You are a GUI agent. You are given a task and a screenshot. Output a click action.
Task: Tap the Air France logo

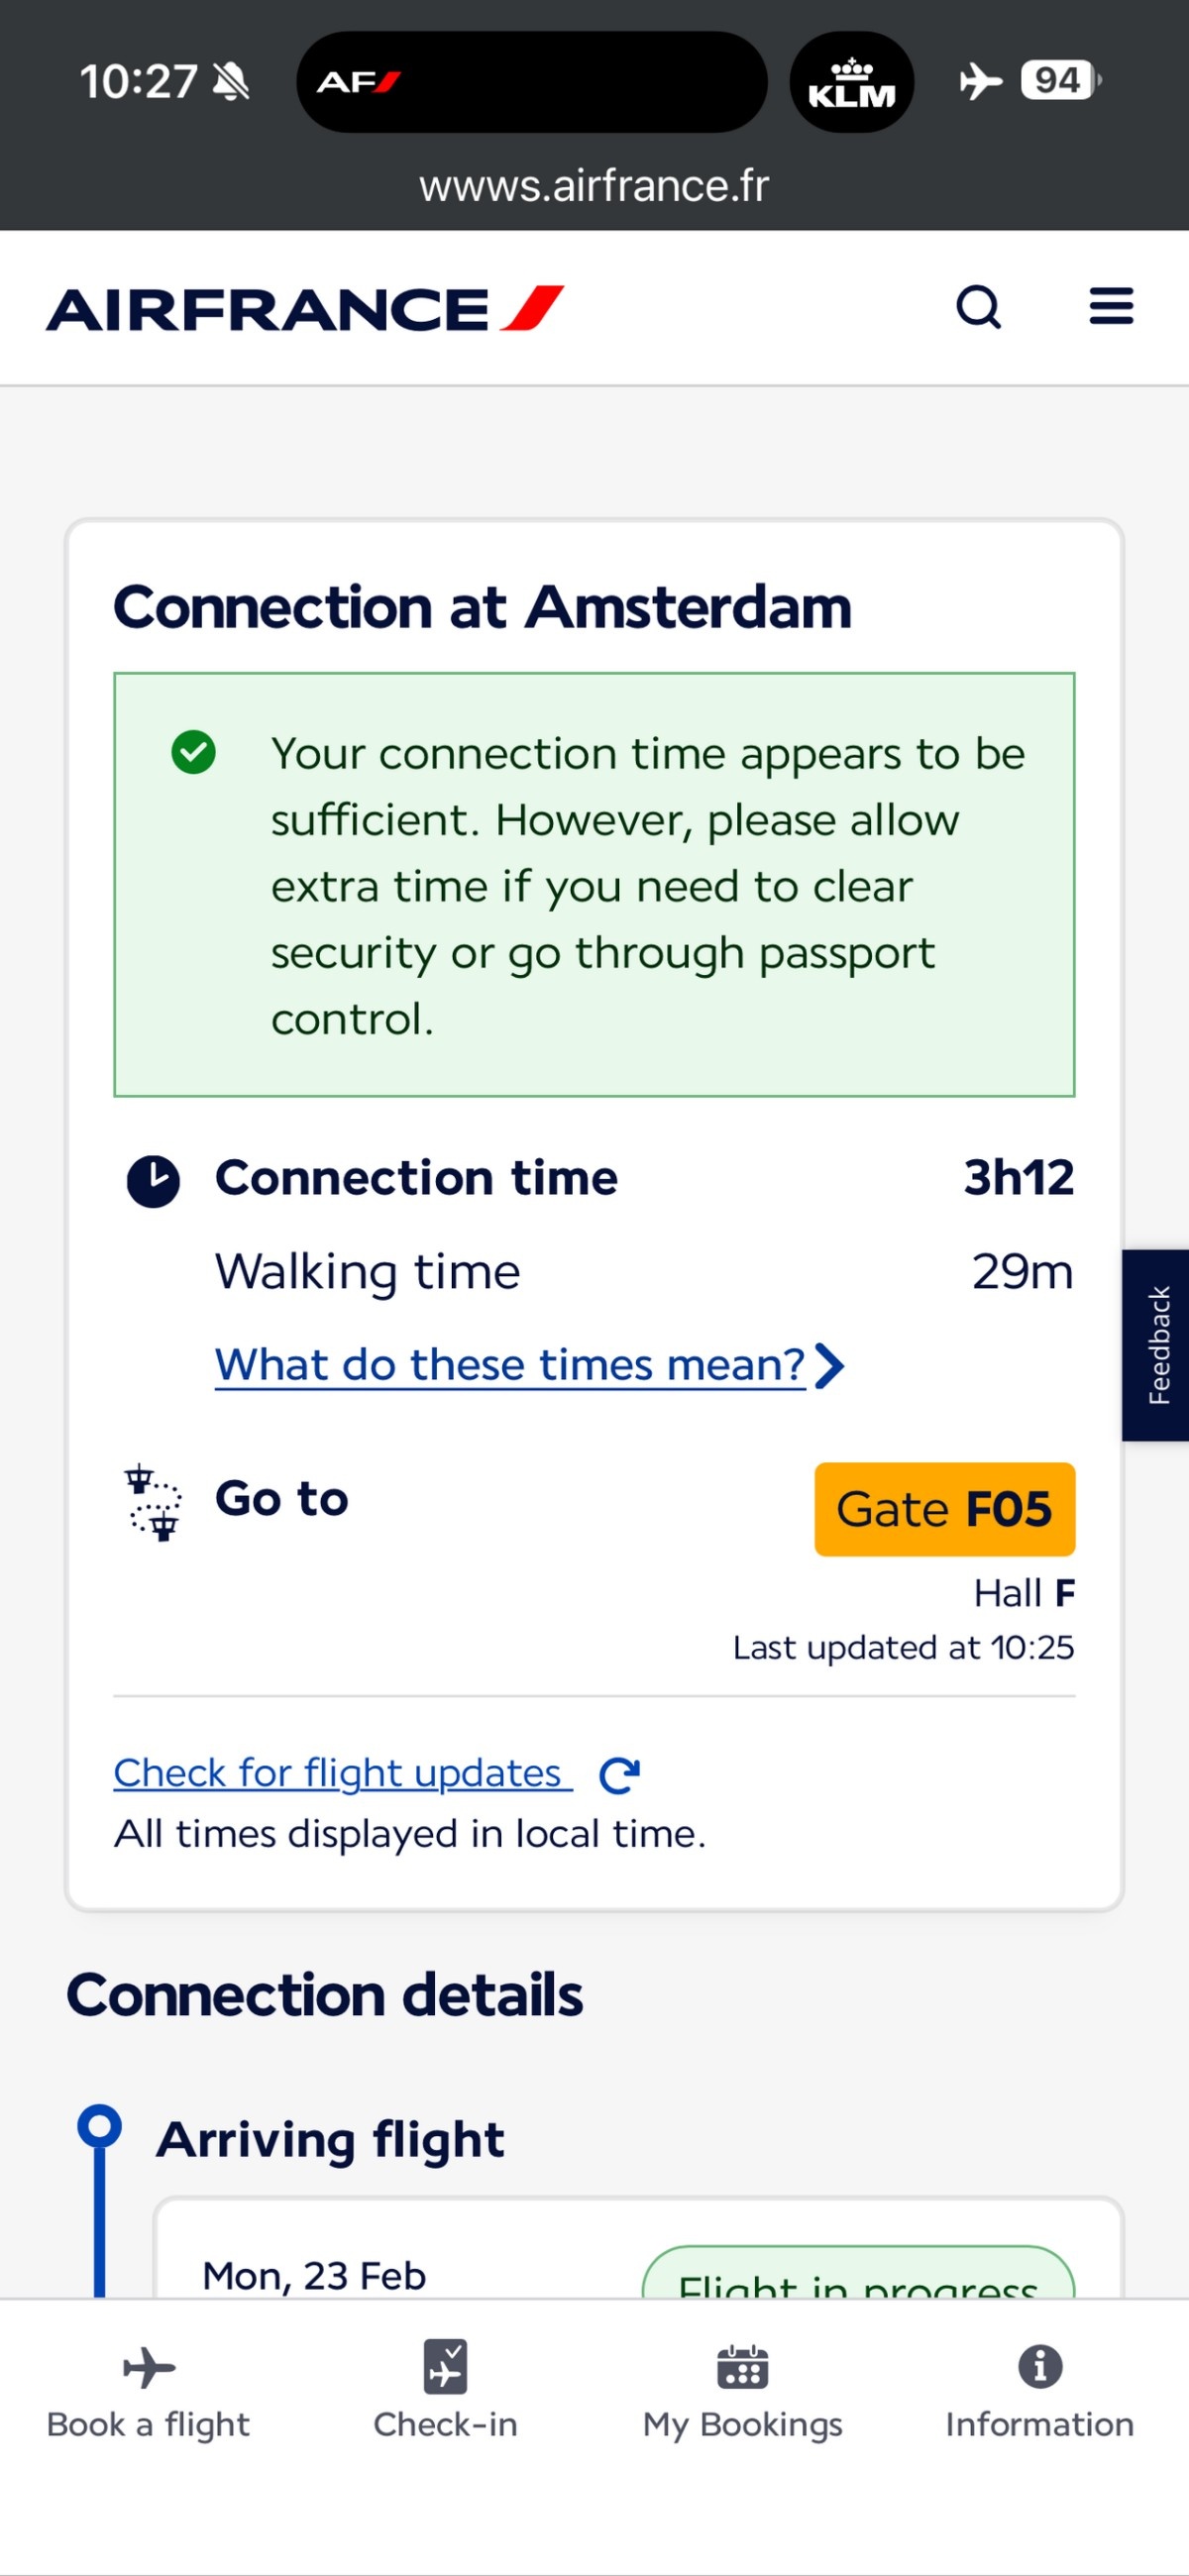click(x=305, y=309)
